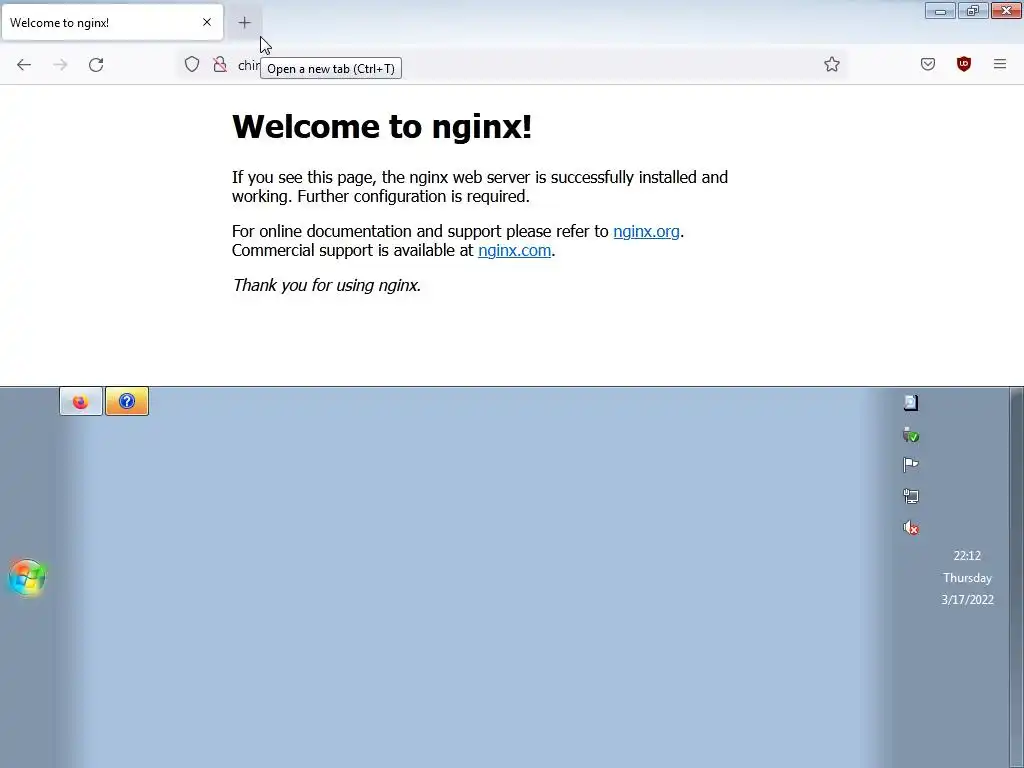
Task: Close the Welcome to nginx! tab
Action: 207,22
